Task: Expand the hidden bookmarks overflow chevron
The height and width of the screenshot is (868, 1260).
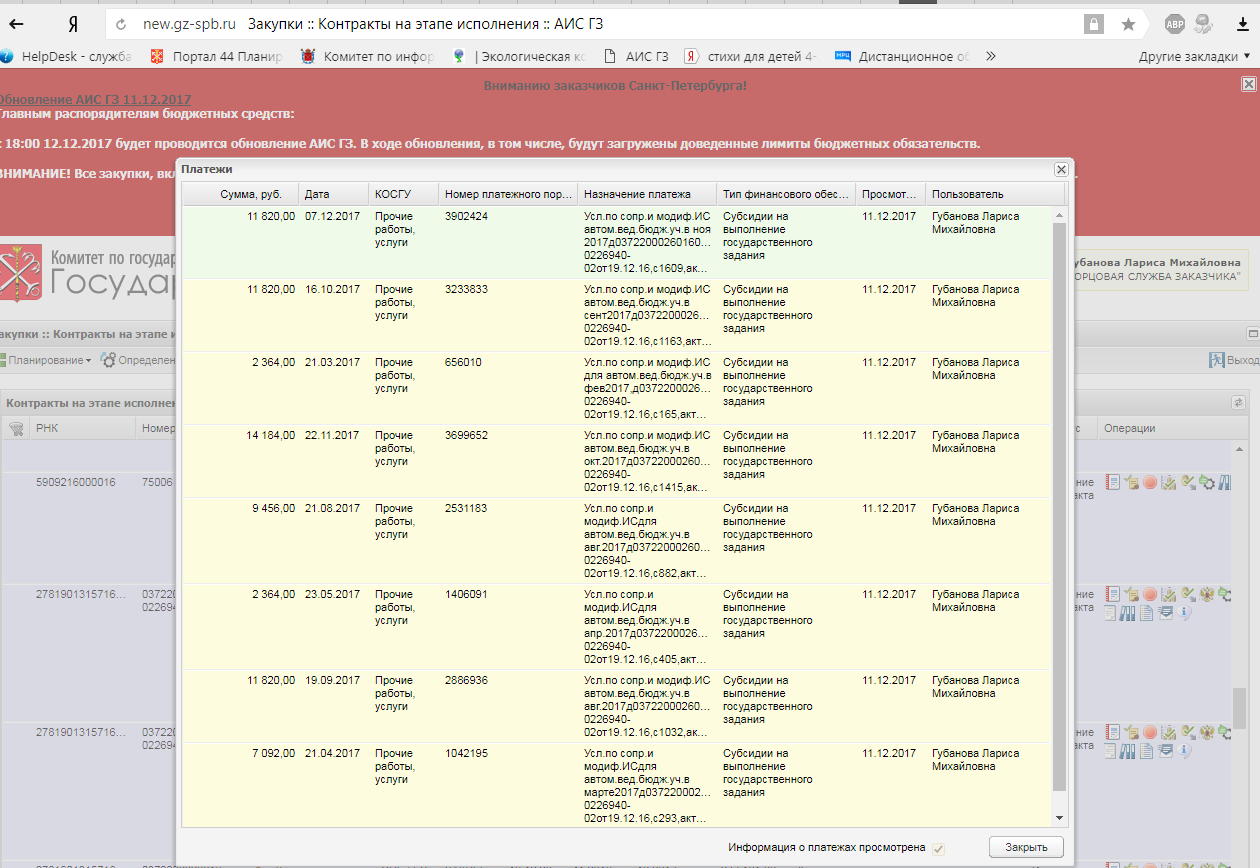Action: [991, 57]
